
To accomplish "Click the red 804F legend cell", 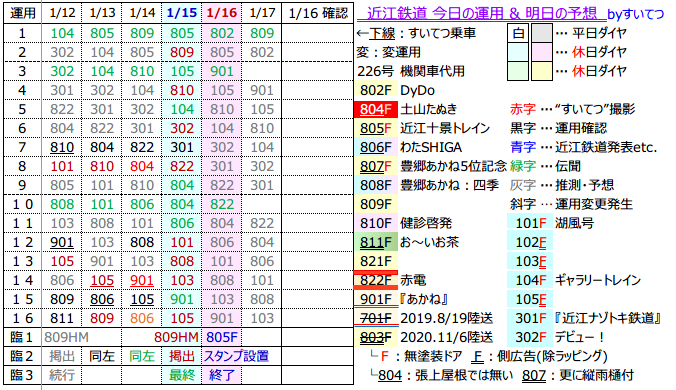I will (376, 109).
